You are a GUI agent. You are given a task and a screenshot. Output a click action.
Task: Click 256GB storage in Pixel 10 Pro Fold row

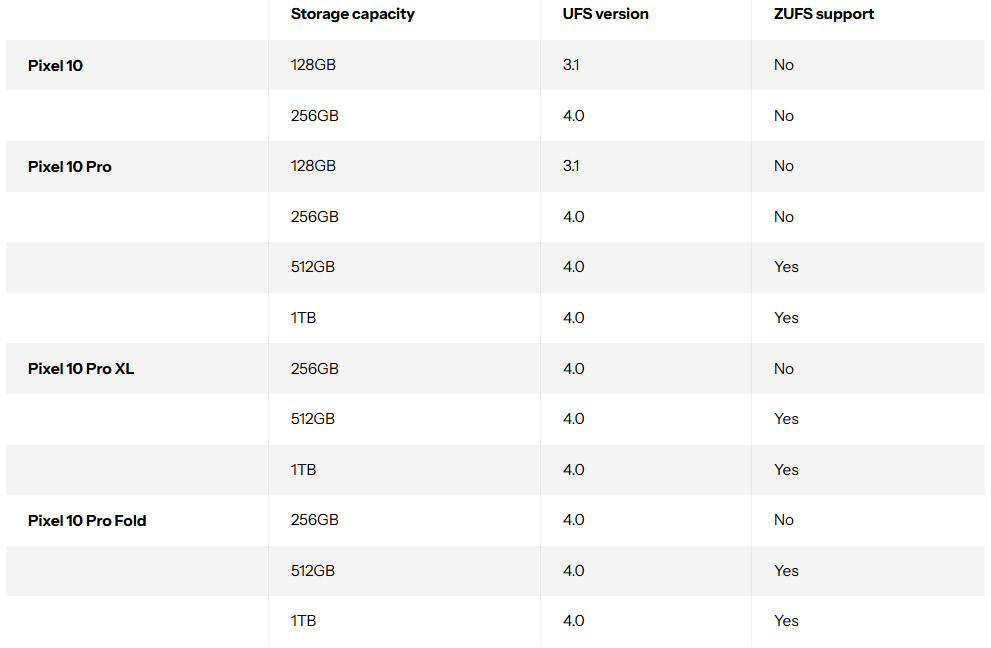coord(314,520)
